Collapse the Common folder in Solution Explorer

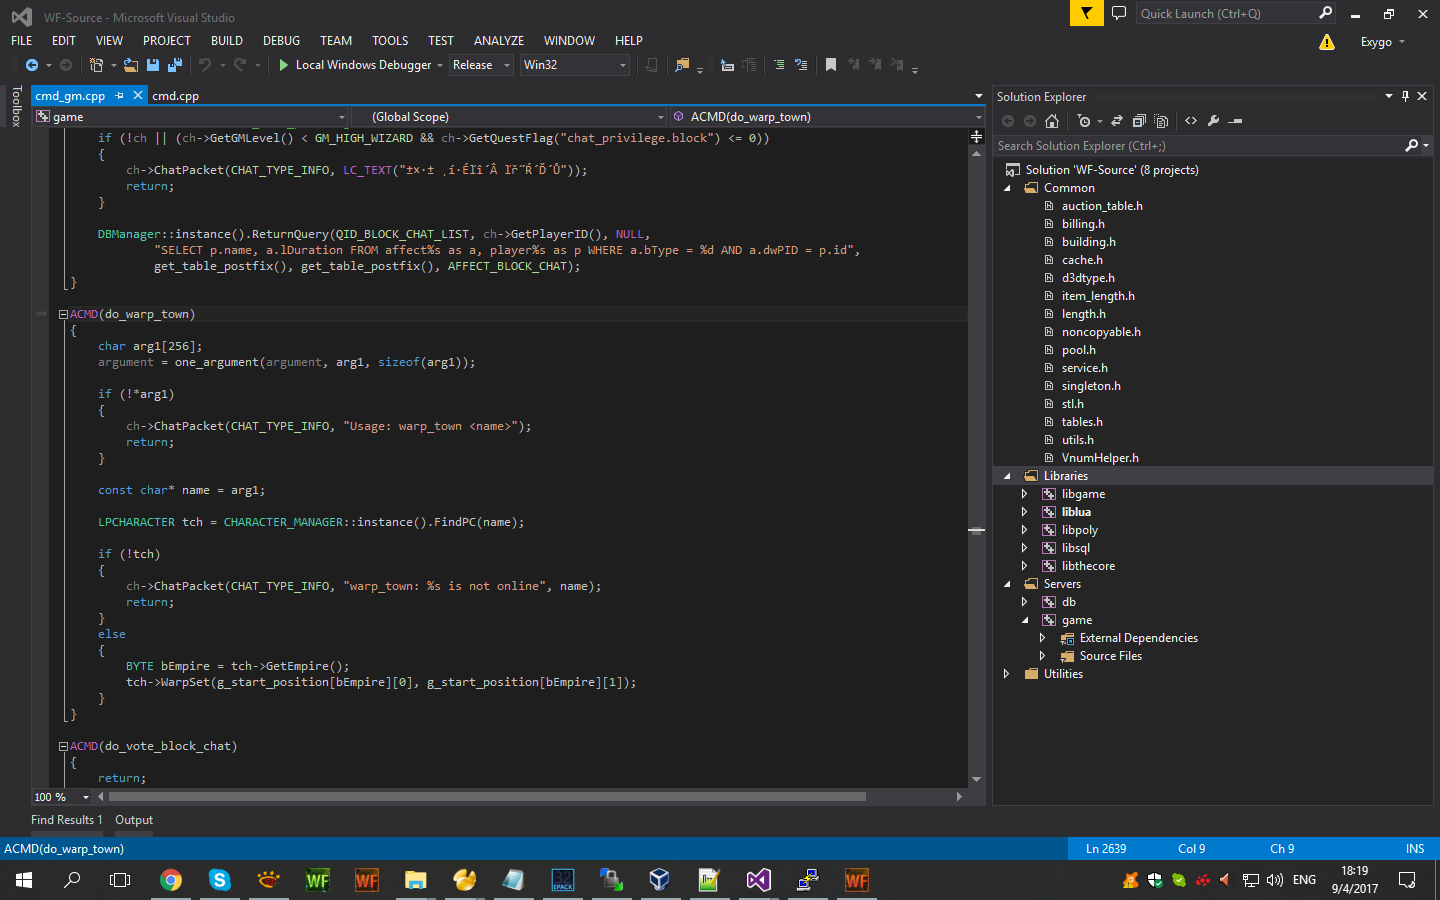[1007, 188]
